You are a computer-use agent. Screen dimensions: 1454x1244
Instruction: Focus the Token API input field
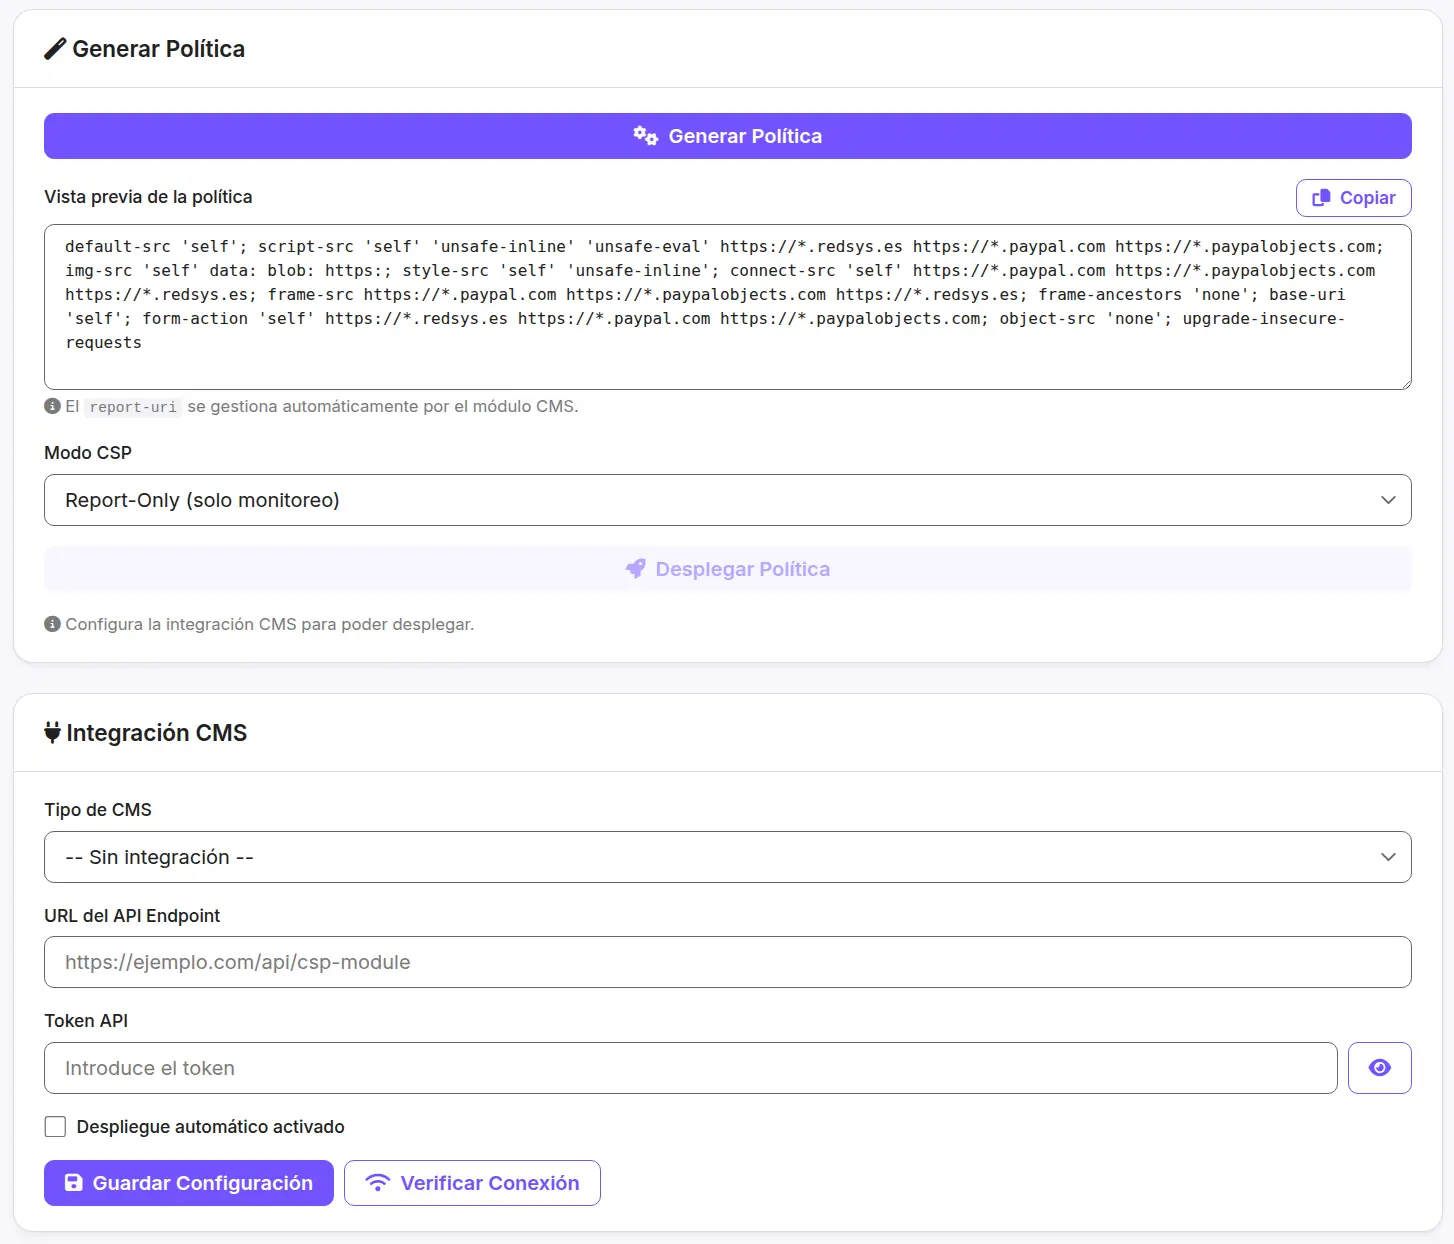pos(690,1068)
